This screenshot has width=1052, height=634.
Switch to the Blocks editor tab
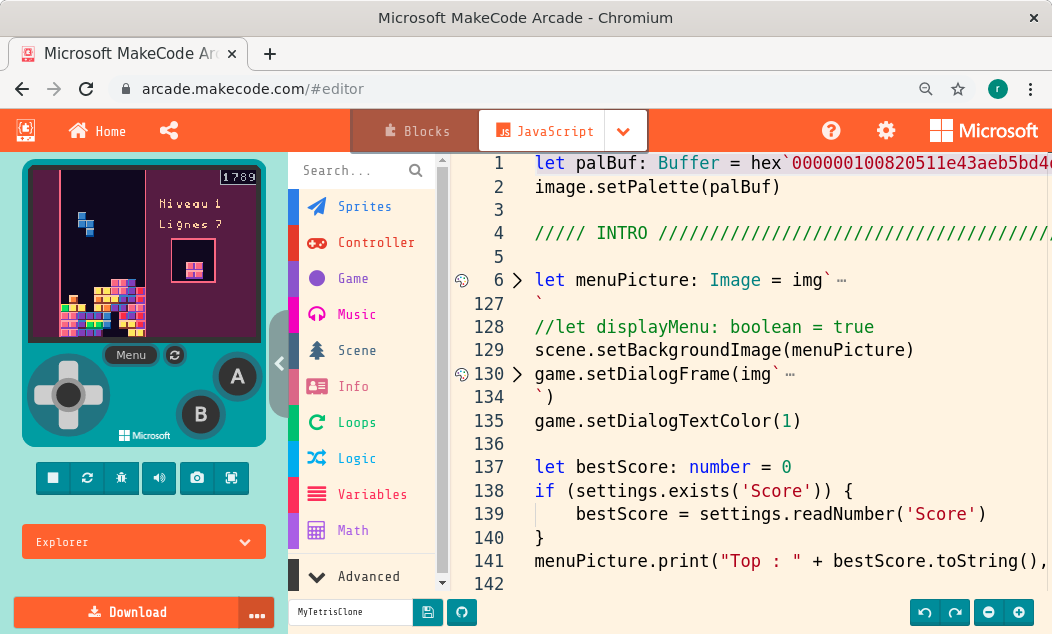click(x=416, y=131)
